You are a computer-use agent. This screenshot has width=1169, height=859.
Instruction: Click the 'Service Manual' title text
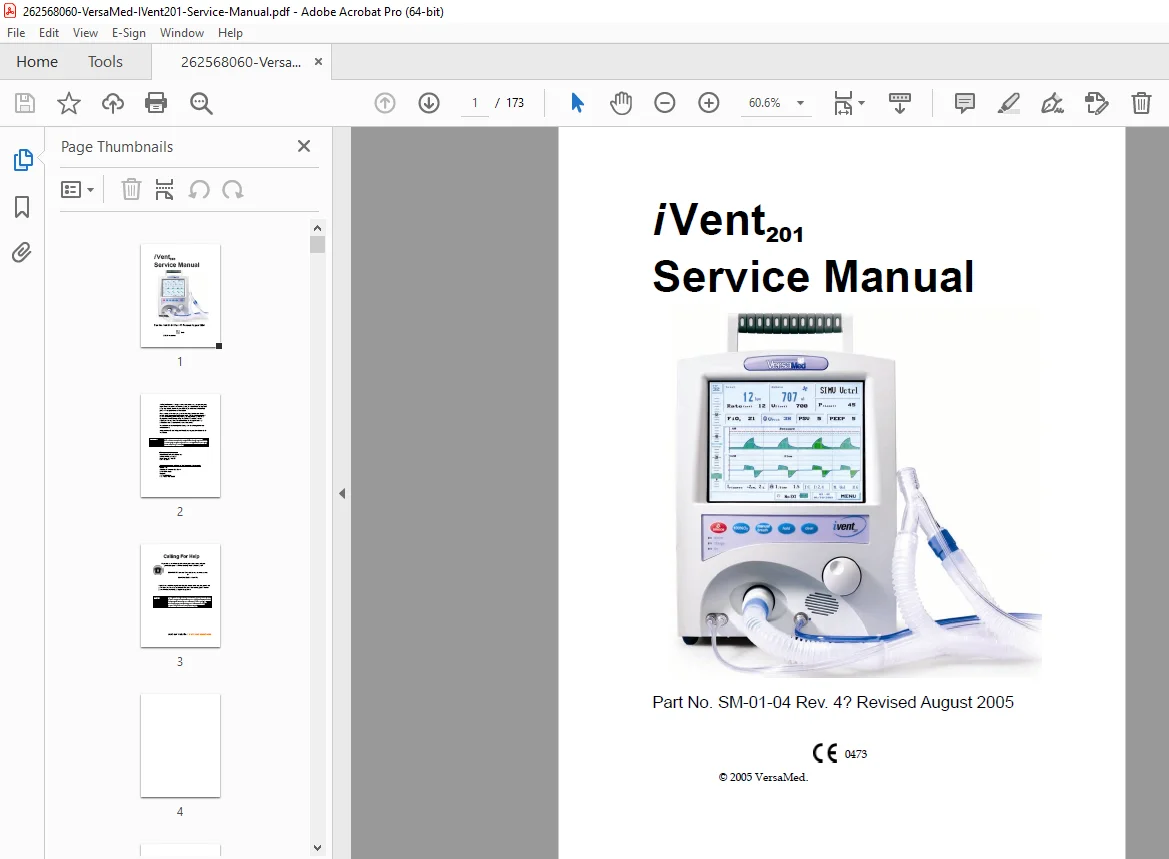(813, 277)
